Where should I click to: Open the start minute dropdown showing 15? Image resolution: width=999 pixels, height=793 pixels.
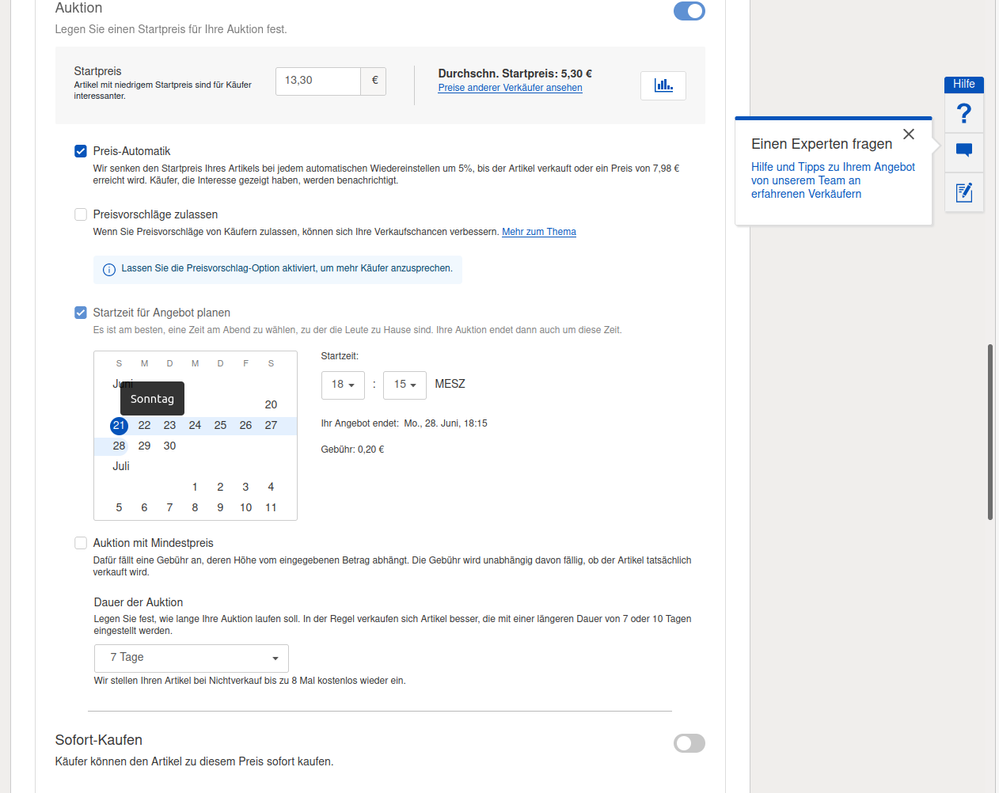[x=405, y=385]
